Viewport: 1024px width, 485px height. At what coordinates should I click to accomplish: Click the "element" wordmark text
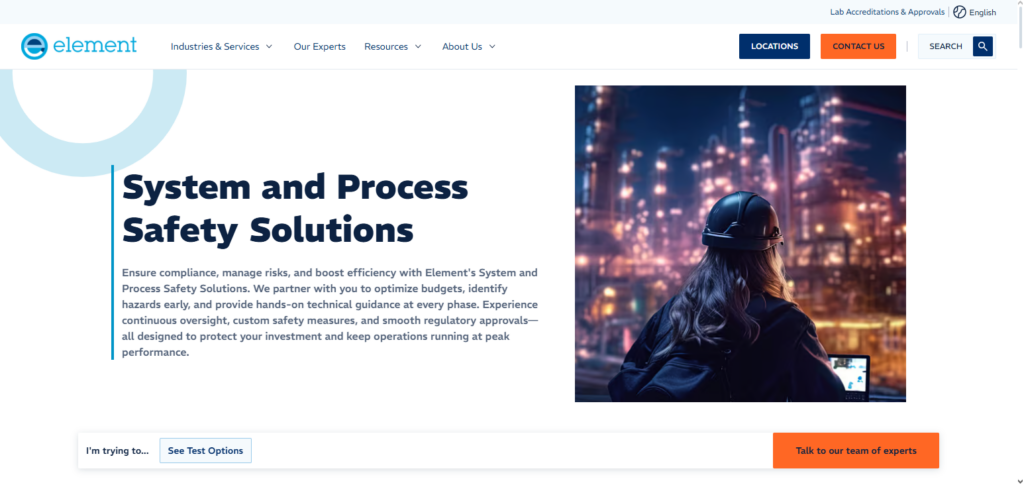click(95, 45)
